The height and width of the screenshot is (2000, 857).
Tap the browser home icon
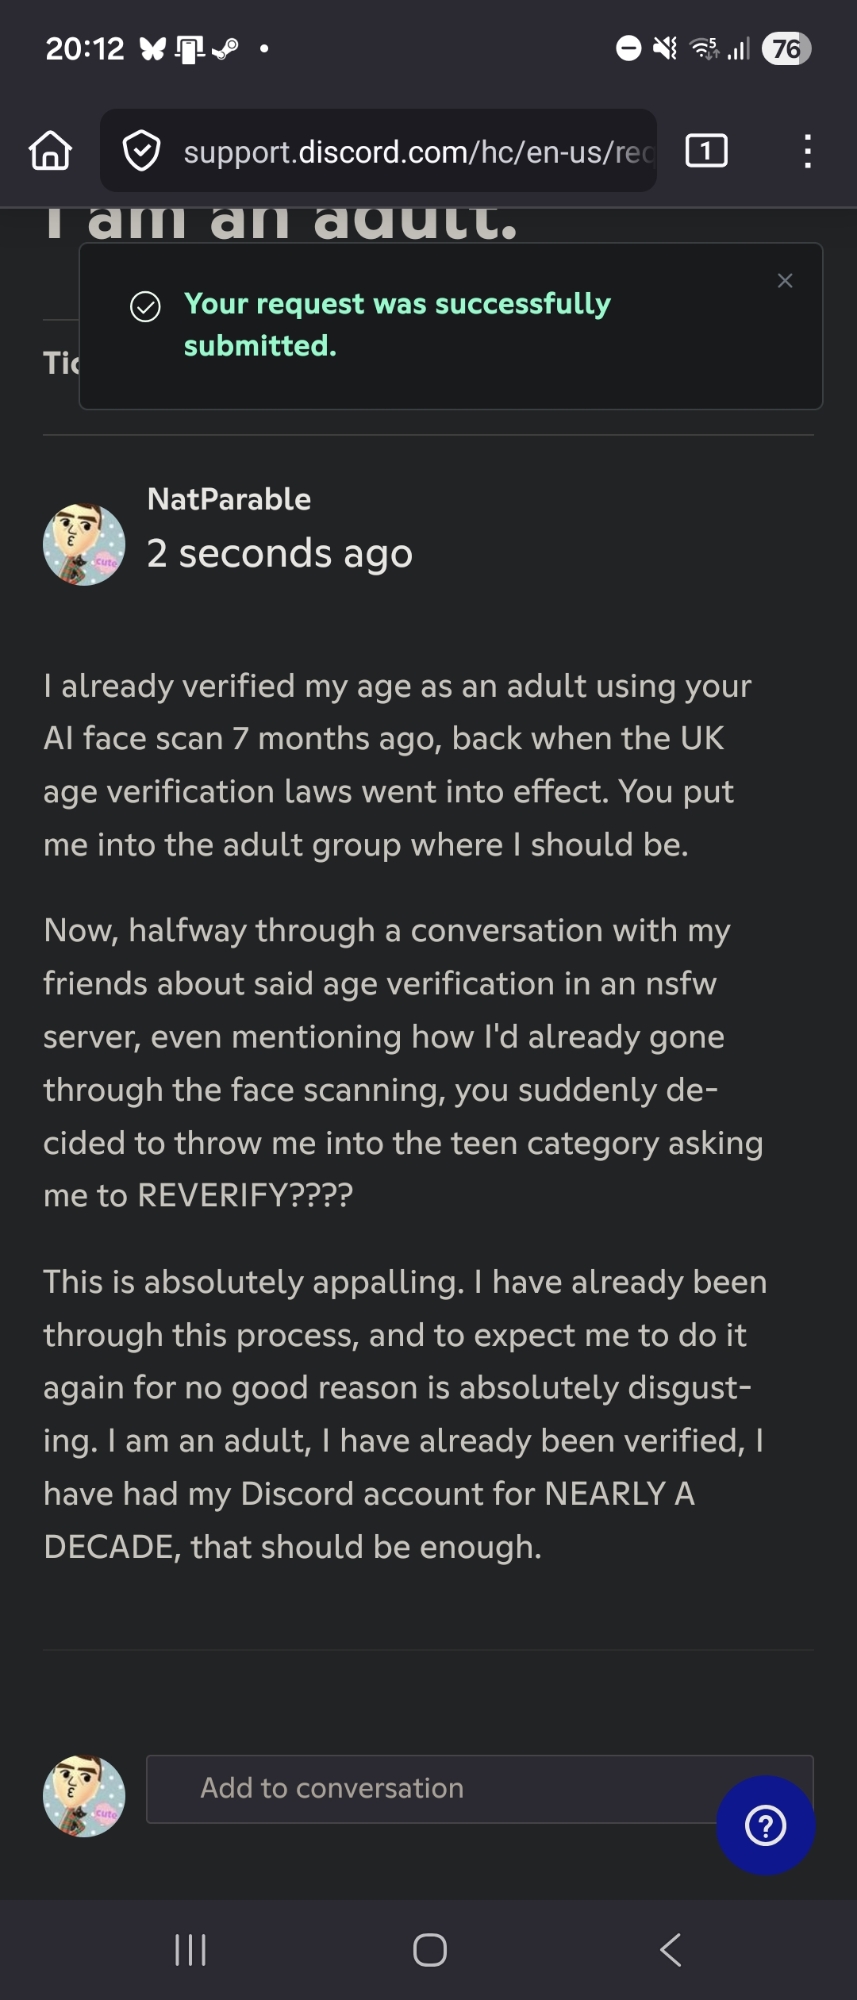tap(50, 151)
